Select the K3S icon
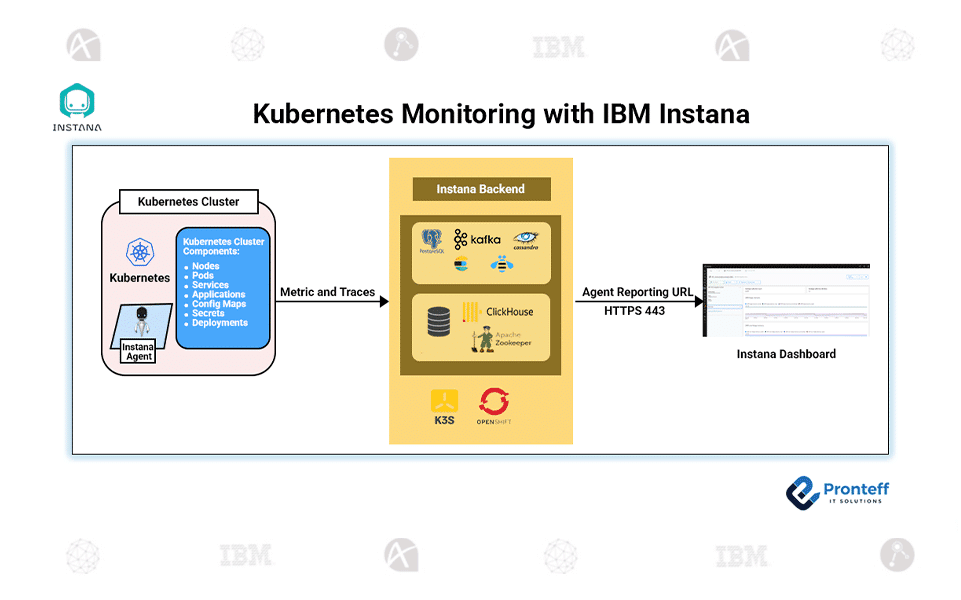 [x=444, y=406]
